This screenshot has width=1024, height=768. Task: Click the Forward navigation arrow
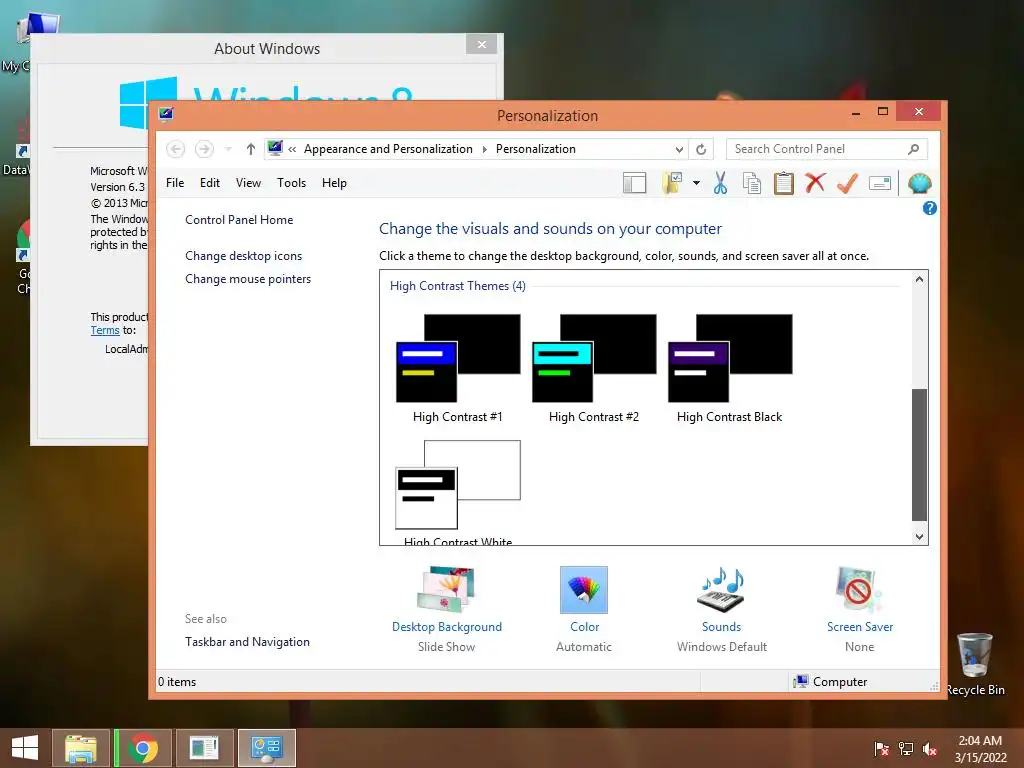(204, 149)
